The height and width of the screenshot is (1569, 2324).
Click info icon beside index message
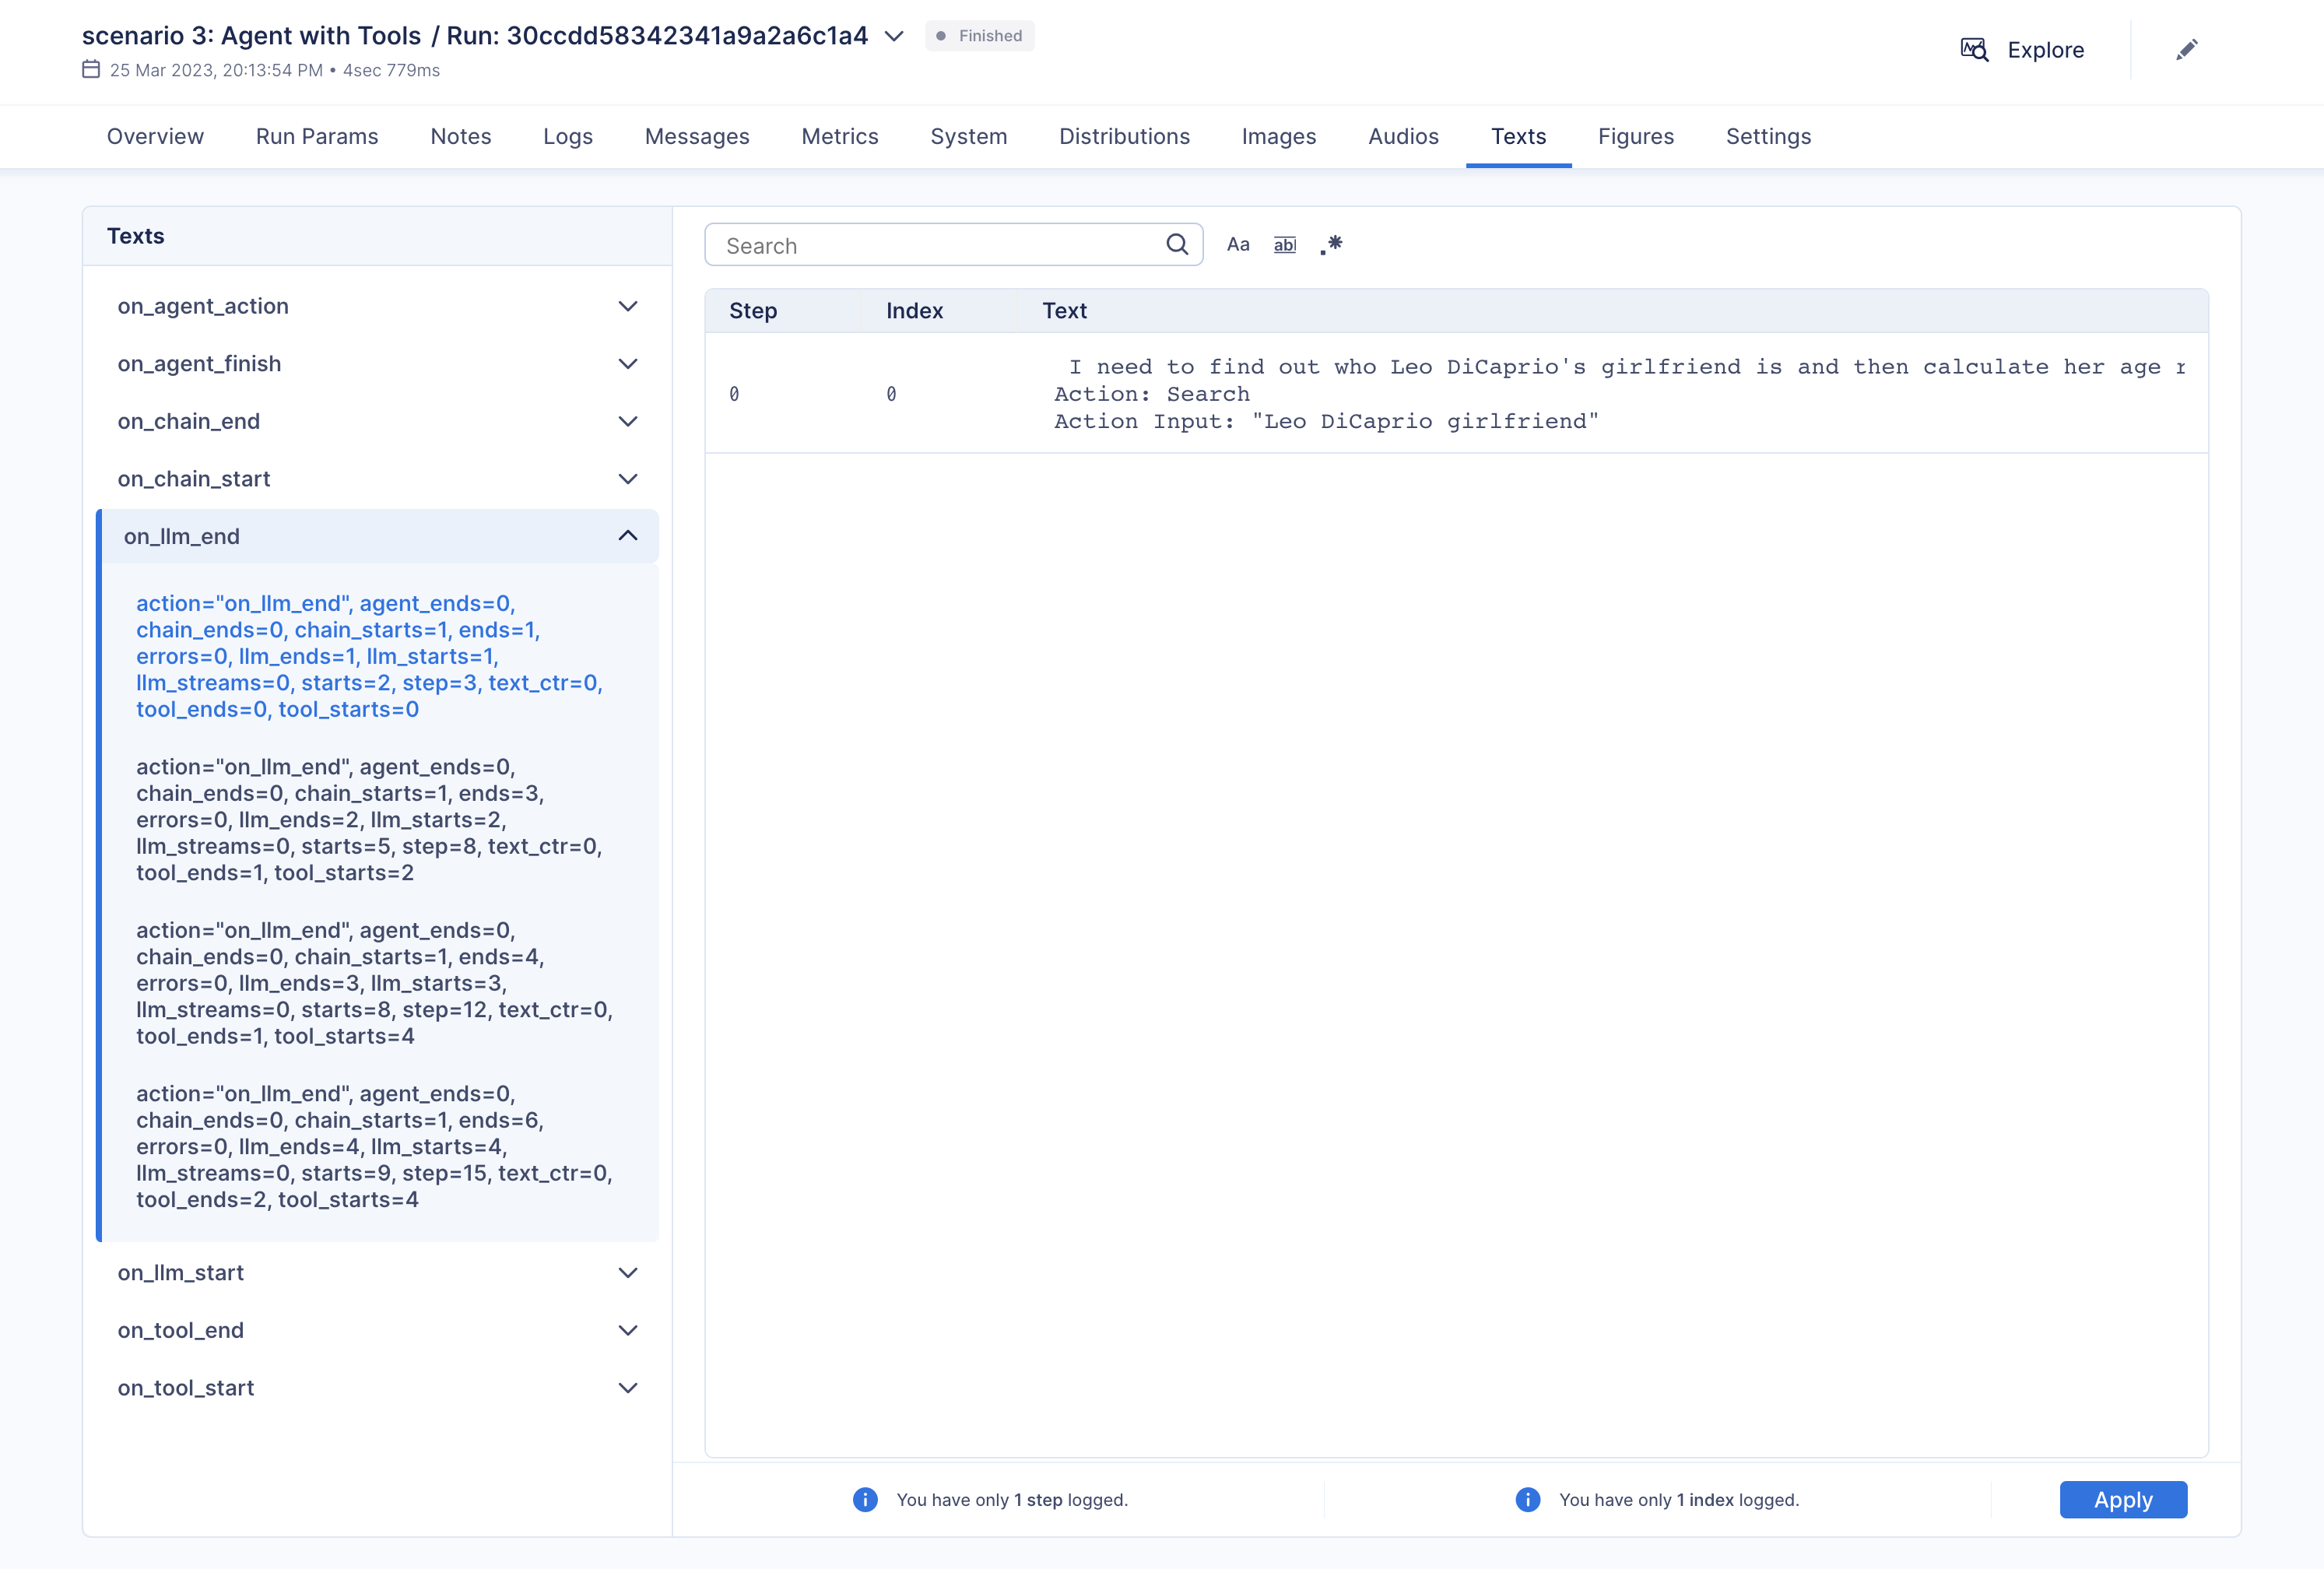(1527, 1499)
